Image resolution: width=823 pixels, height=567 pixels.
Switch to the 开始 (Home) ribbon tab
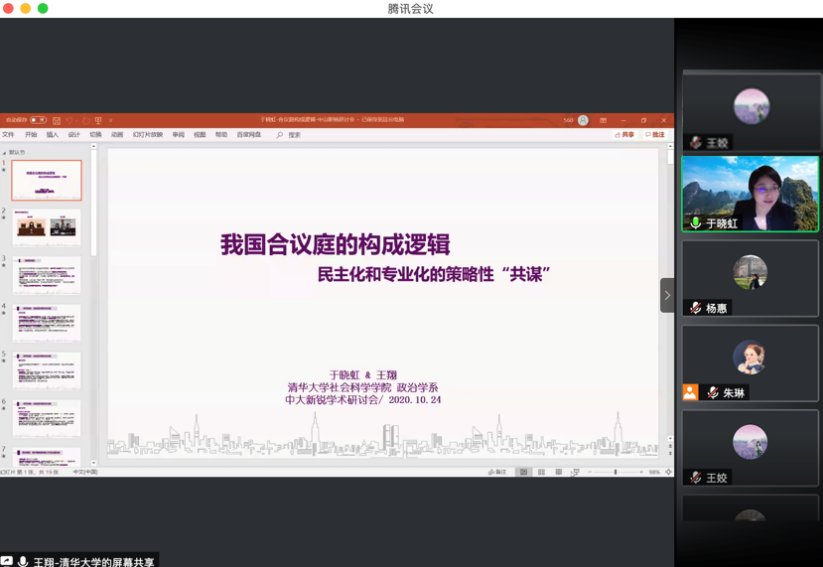[31, 134]
